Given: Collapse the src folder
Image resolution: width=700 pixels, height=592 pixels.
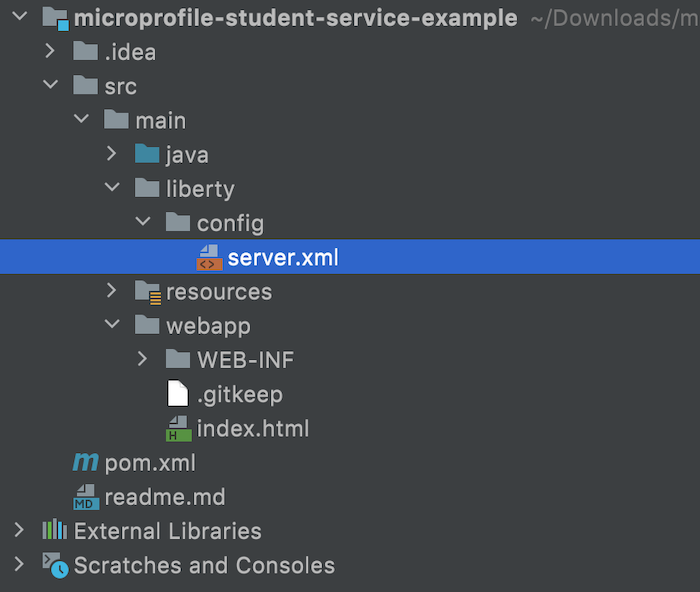Looking at the screenshot, I should [50, 84].
